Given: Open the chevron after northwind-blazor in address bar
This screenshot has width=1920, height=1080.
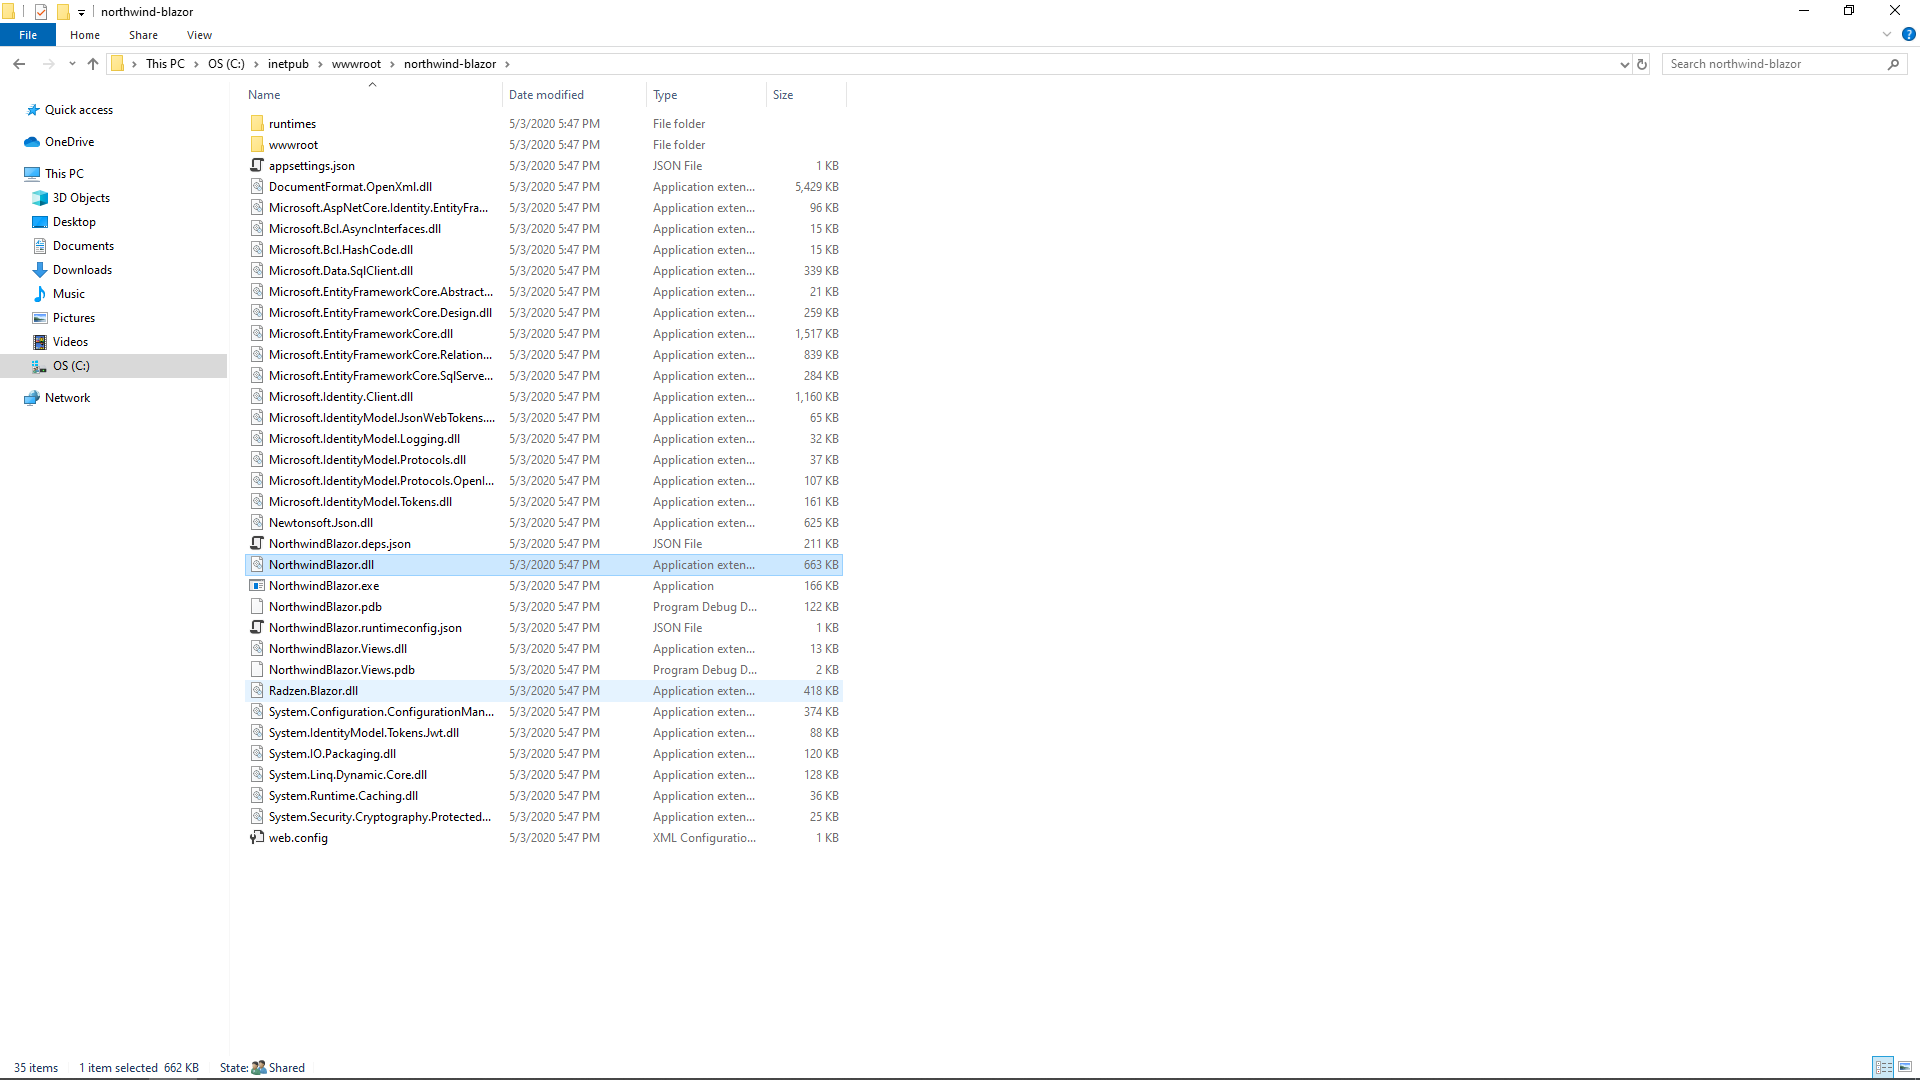Looking at the screenshot, I should (507, 64).
